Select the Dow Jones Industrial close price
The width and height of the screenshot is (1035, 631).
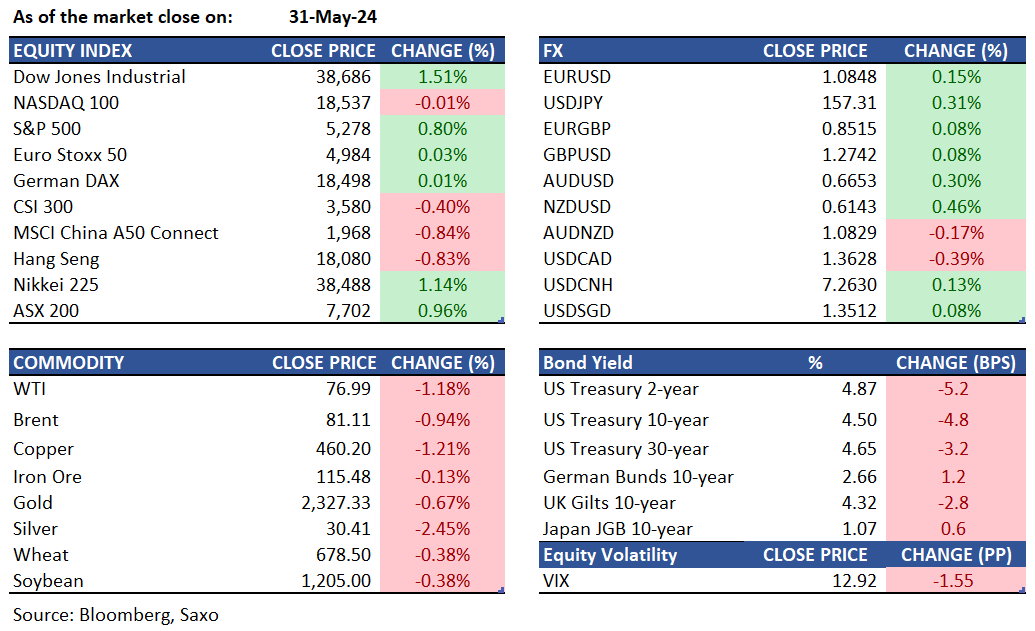click(x=345, y=77)
